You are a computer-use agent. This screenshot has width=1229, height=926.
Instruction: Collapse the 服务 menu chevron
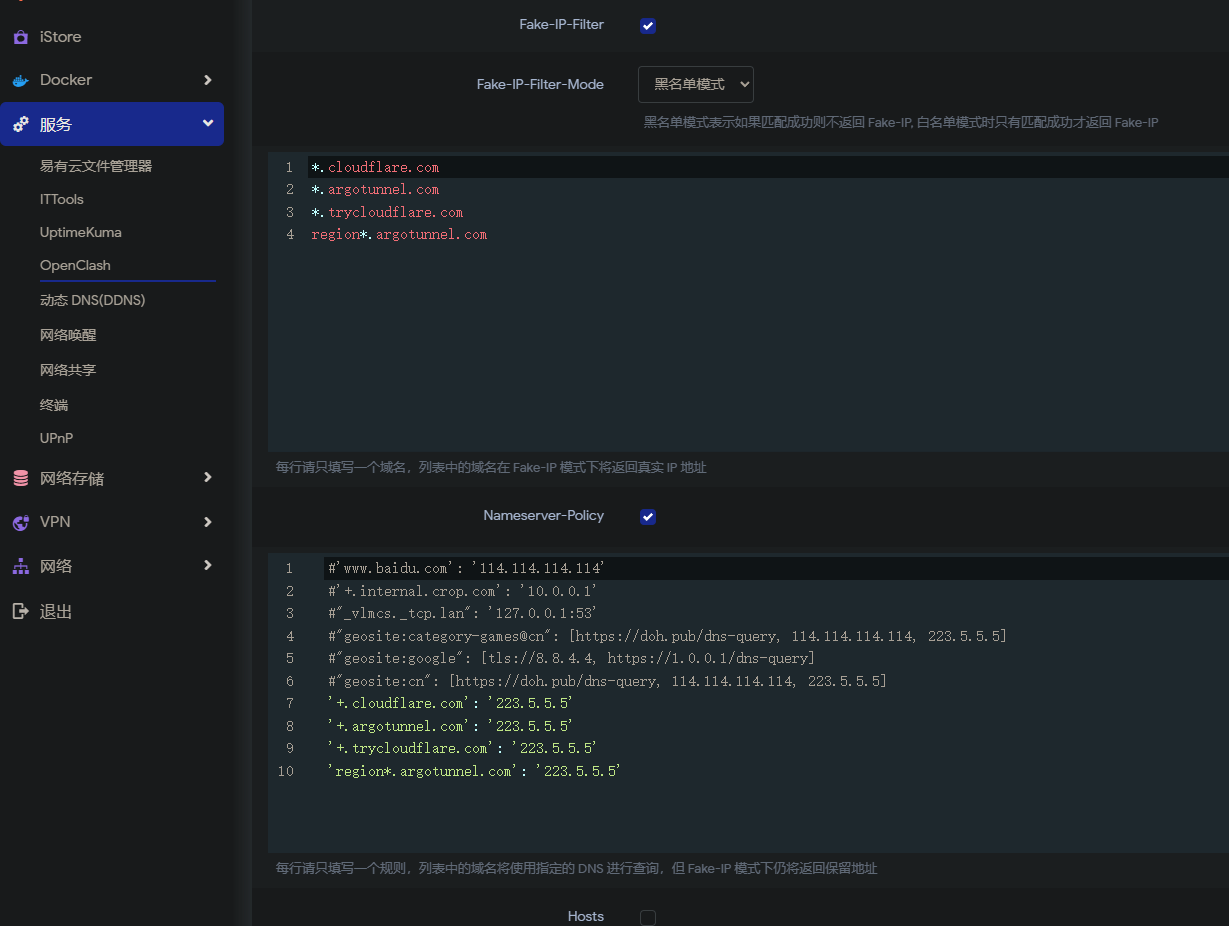[207, 124]
